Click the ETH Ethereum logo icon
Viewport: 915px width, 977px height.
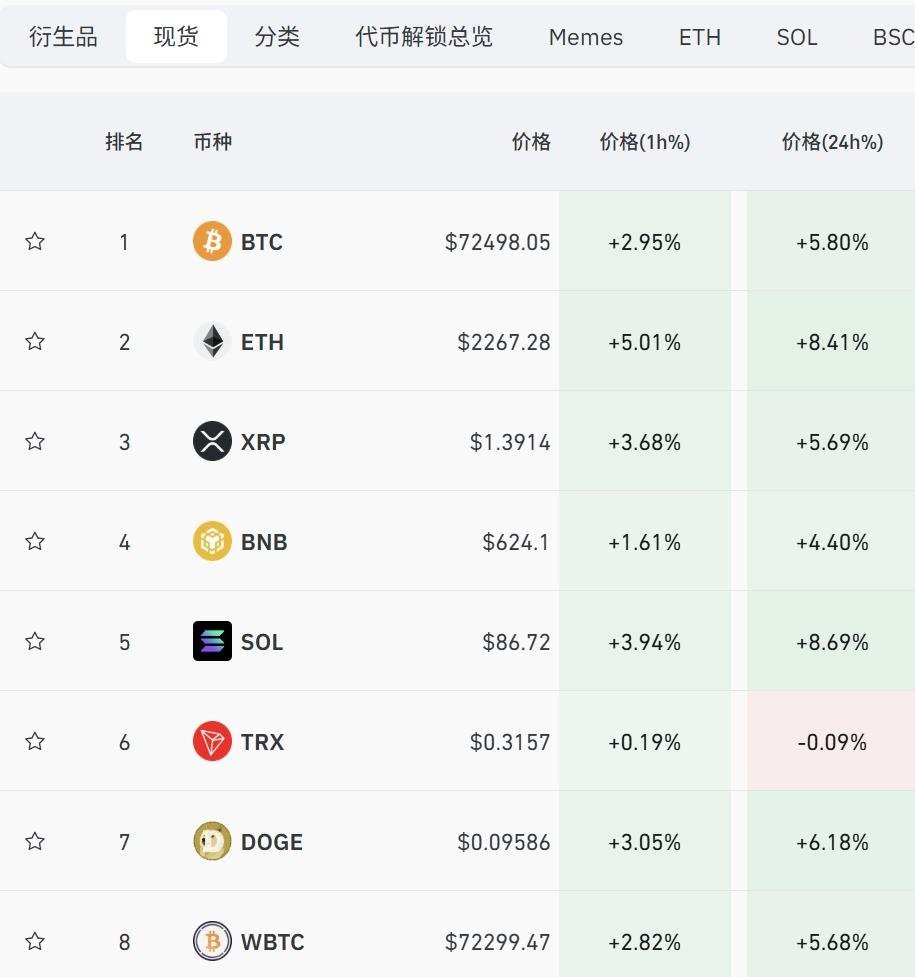pos(210,341)
